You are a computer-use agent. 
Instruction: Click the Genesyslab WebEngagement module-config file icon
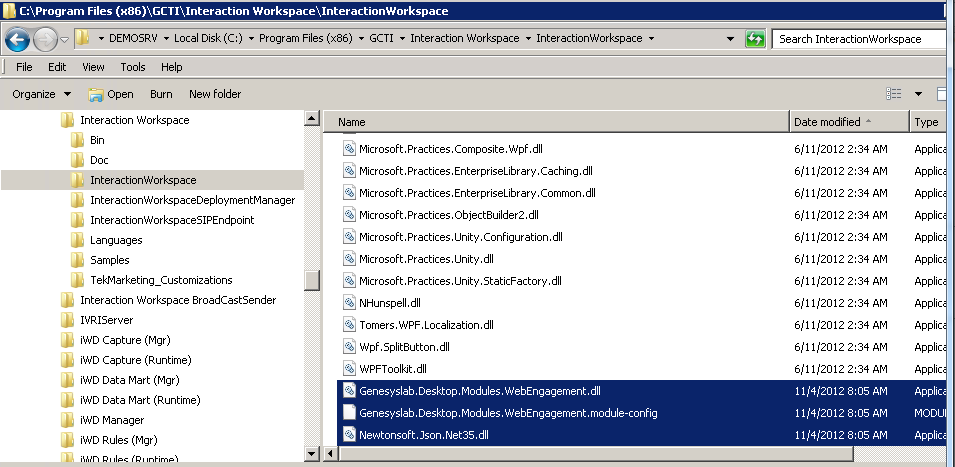point(350,412)
